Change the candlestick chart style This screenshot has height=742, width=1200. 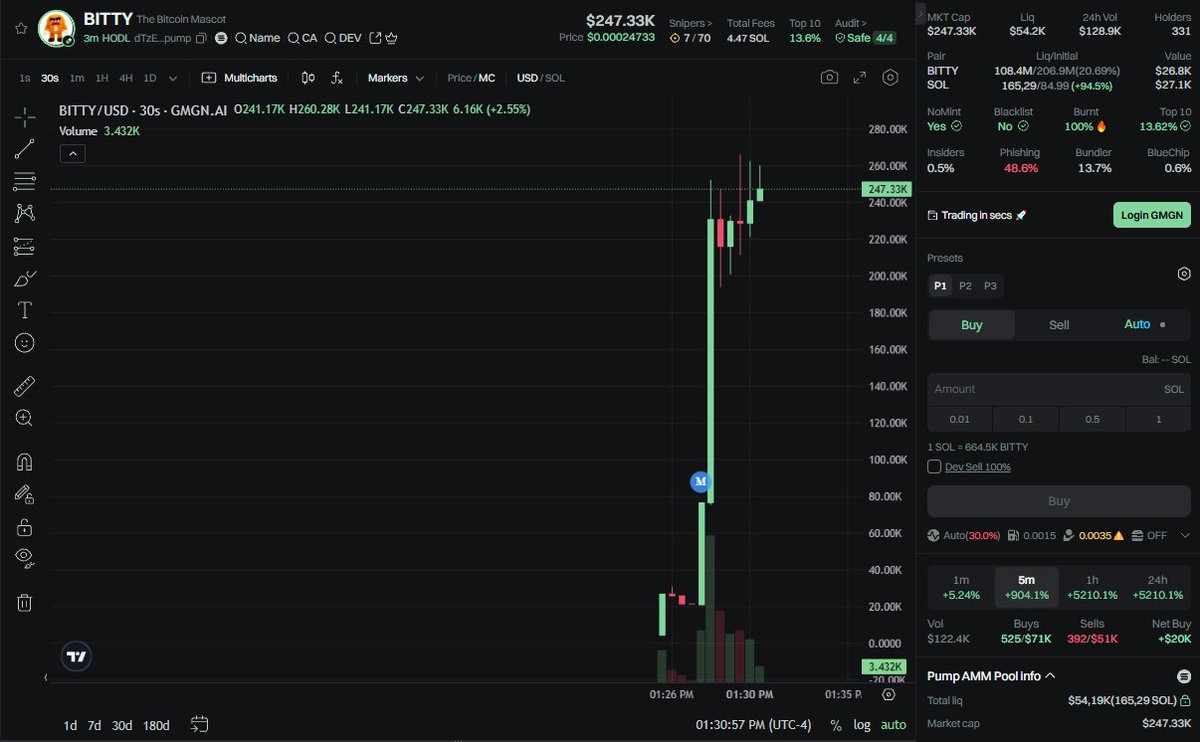coord(308,78)
